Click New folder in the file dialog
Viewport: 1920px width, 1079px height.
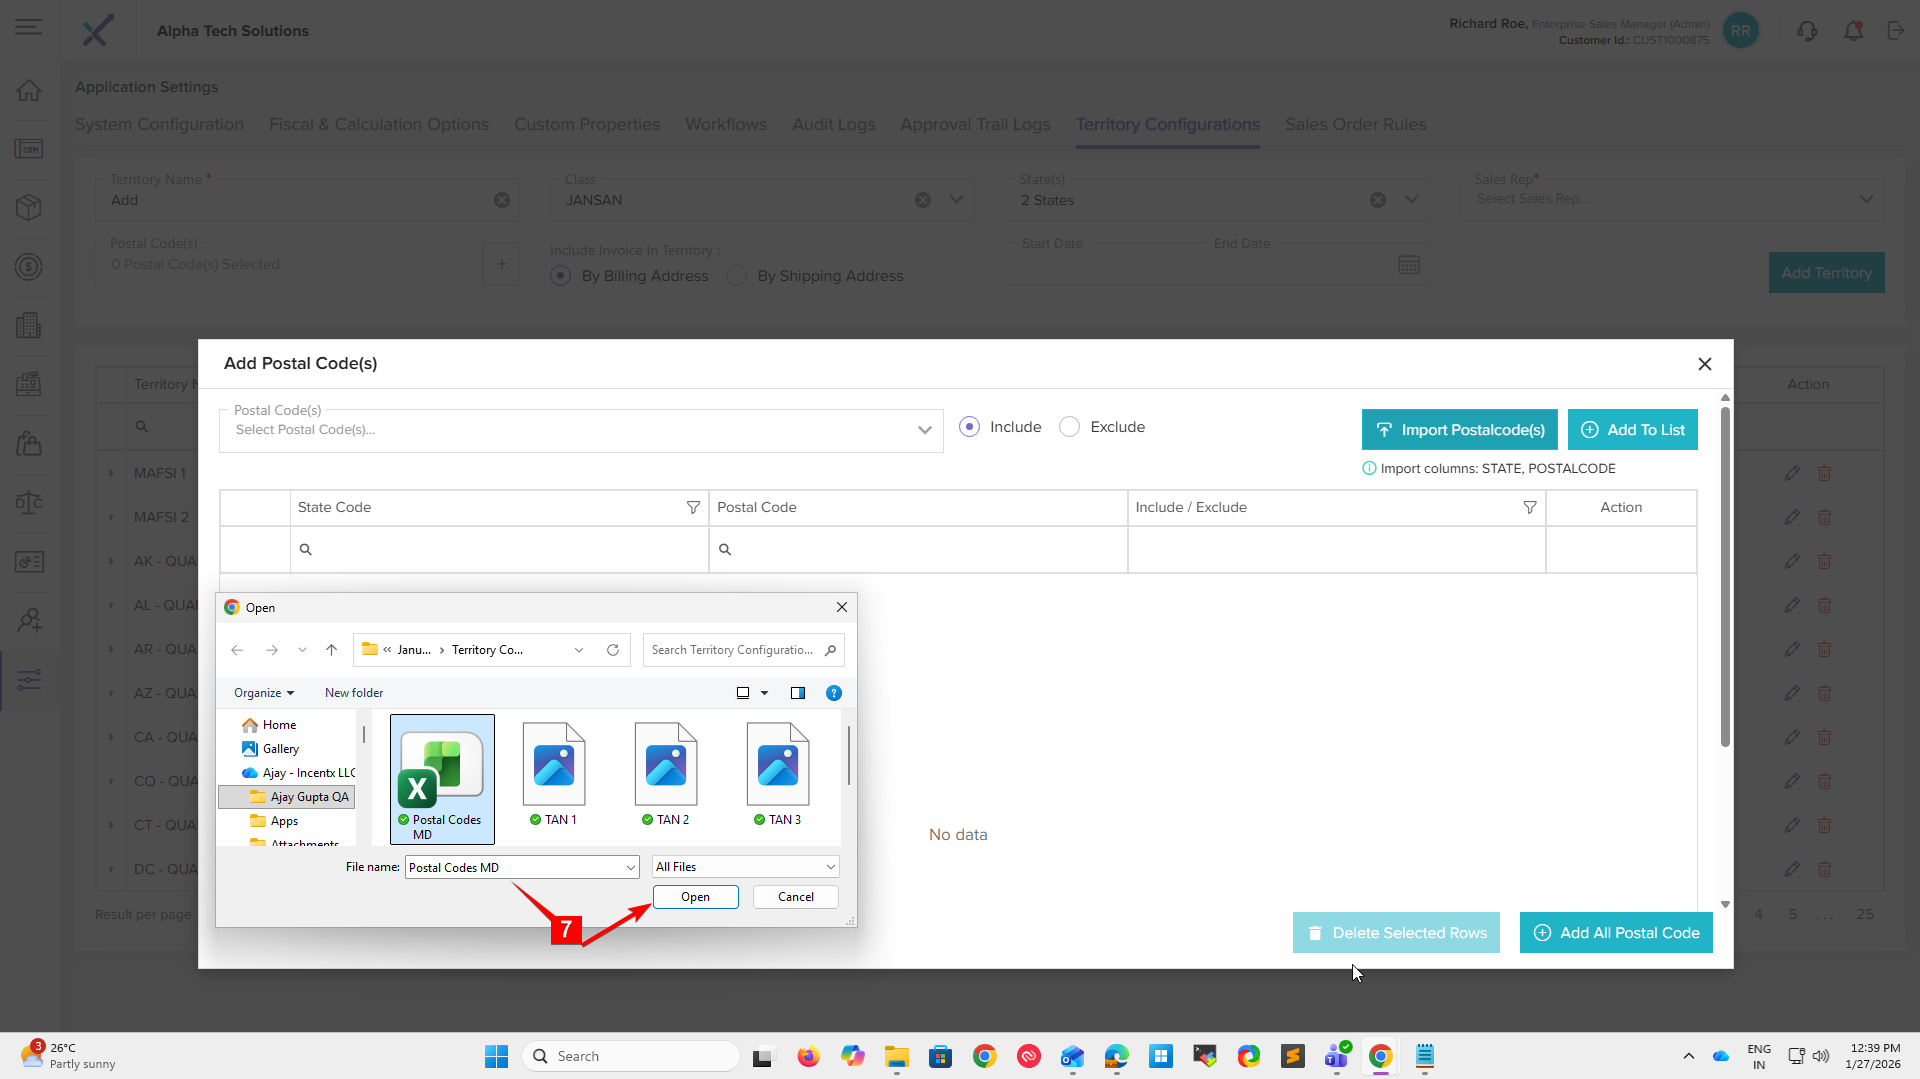click(353, 693)
